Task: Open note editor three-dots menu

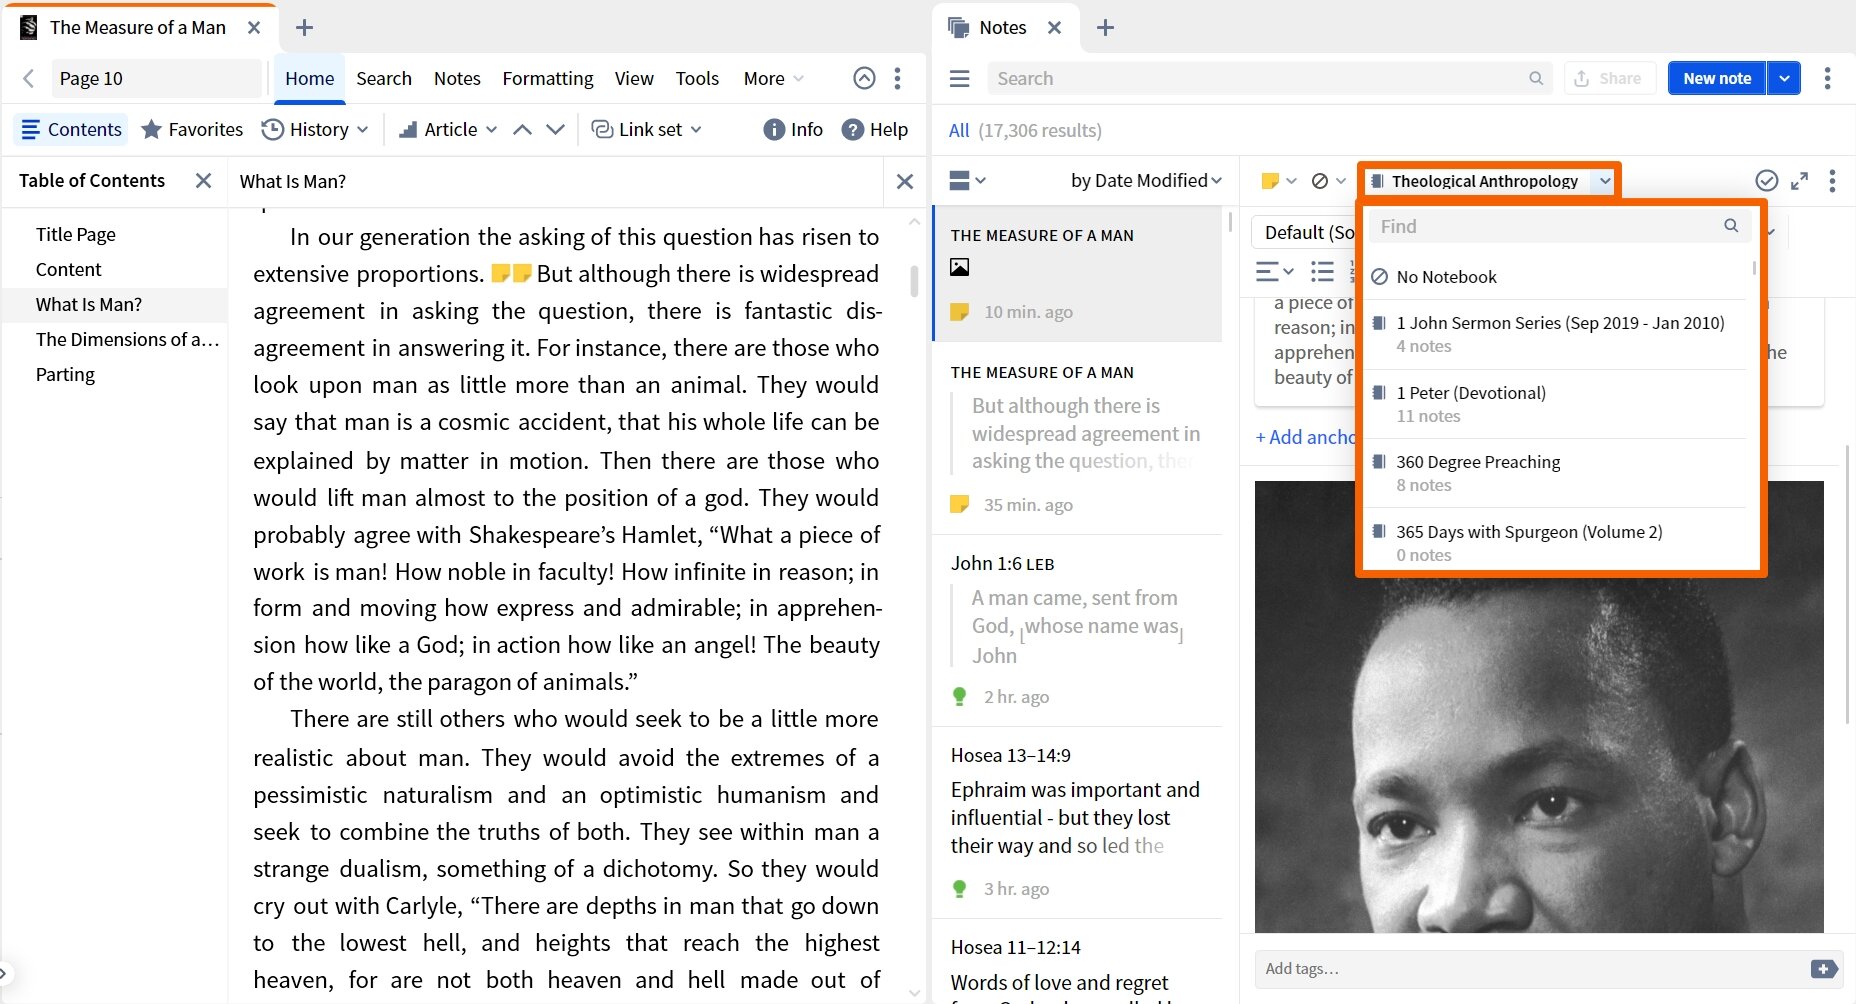Action: pyautogui.click(x=1832, y=180)
